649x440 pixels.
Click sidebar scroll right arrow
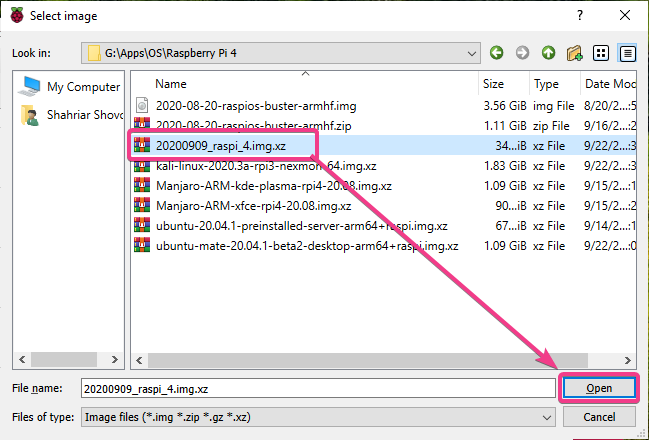click(x=115, y=360)
